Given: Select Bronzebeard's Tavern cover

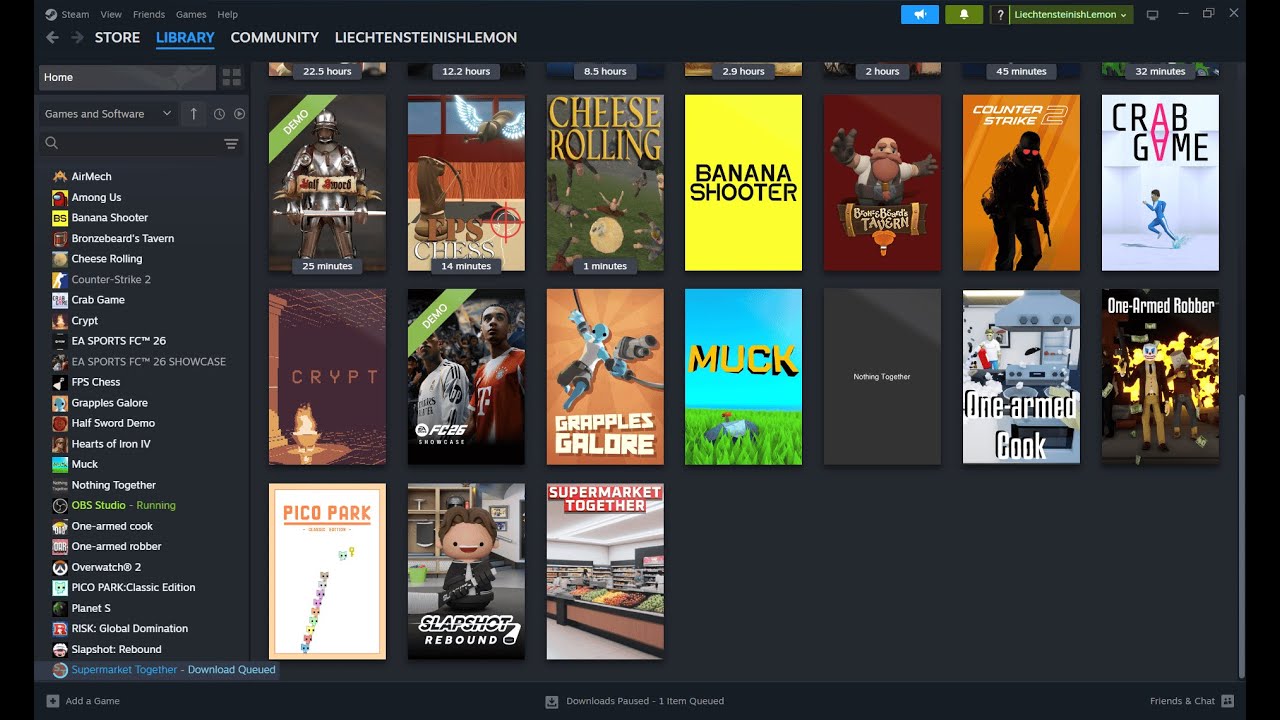Looking at the screenshot, I should (x=882, y=183).
